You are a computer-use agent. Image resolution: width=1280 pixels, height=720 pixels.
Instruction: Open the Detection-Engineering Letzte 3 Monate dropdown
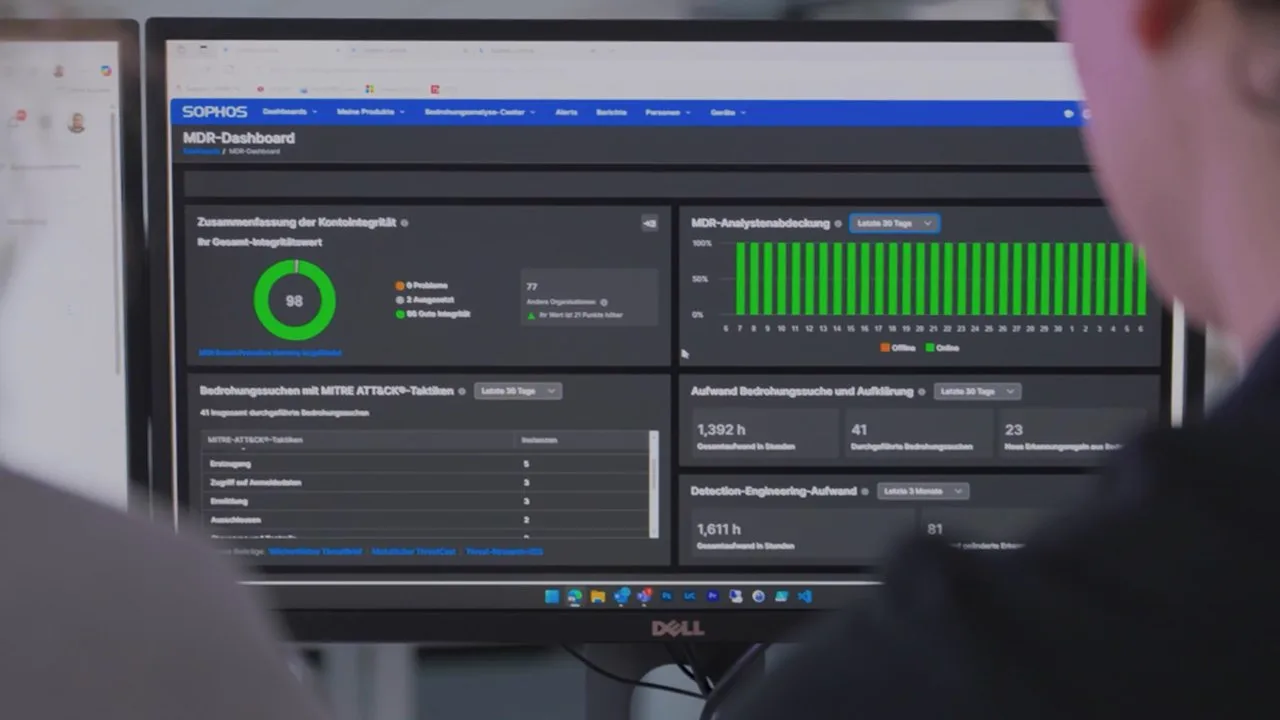pos(923,491)
